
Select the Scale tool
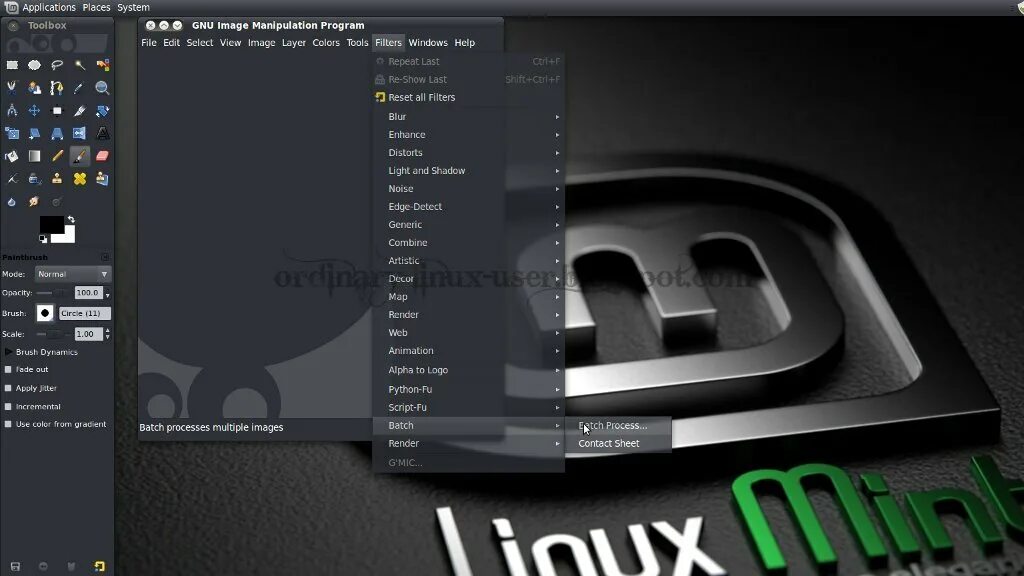[12, 133]
